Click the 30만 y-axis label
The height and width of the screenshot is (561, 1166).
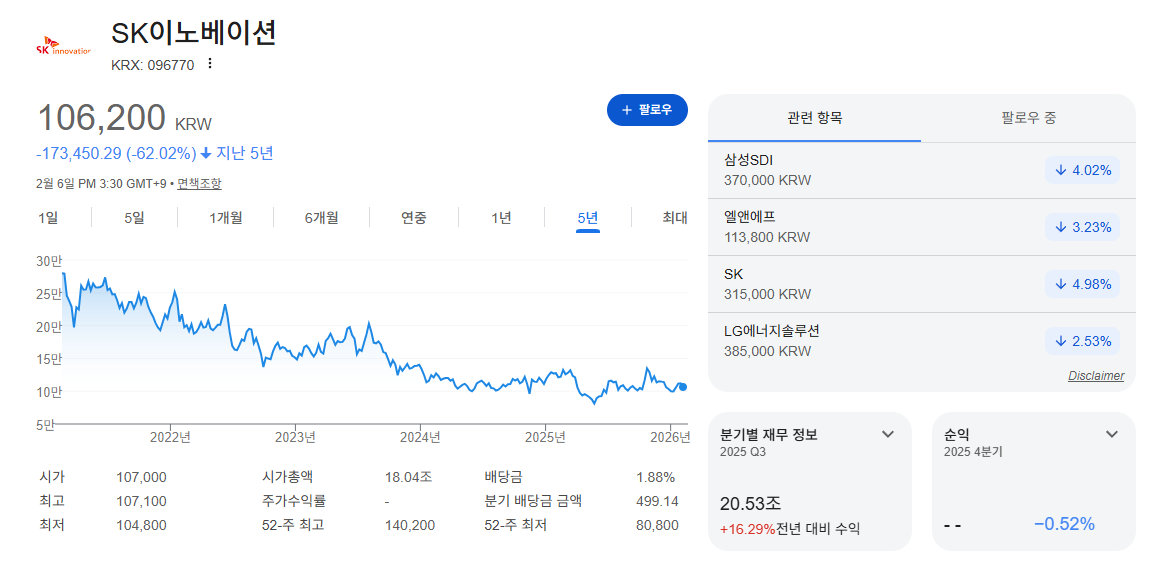click(x=48, y=261)
